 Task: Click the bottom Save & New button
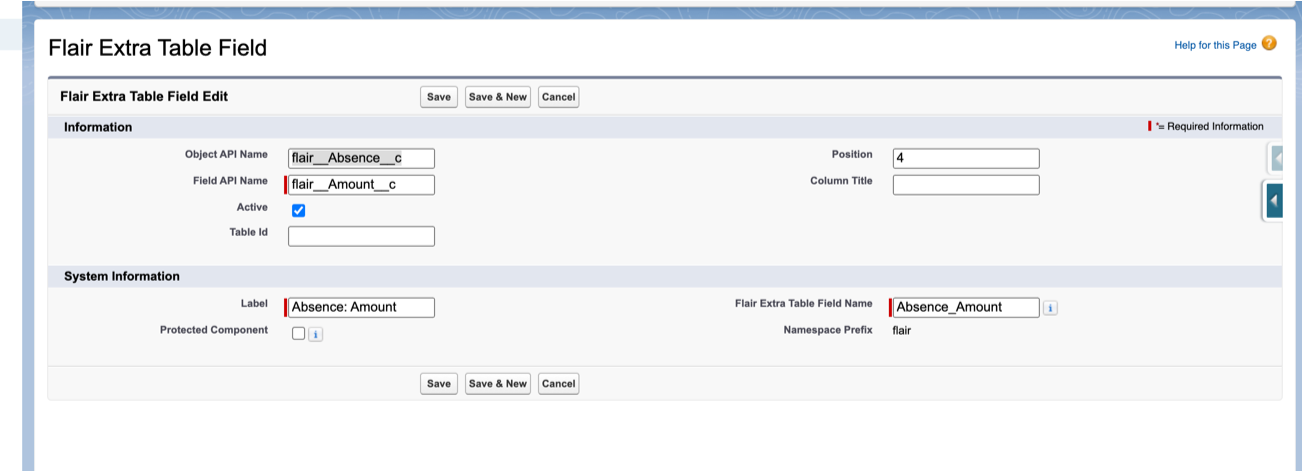click(497, 384)
